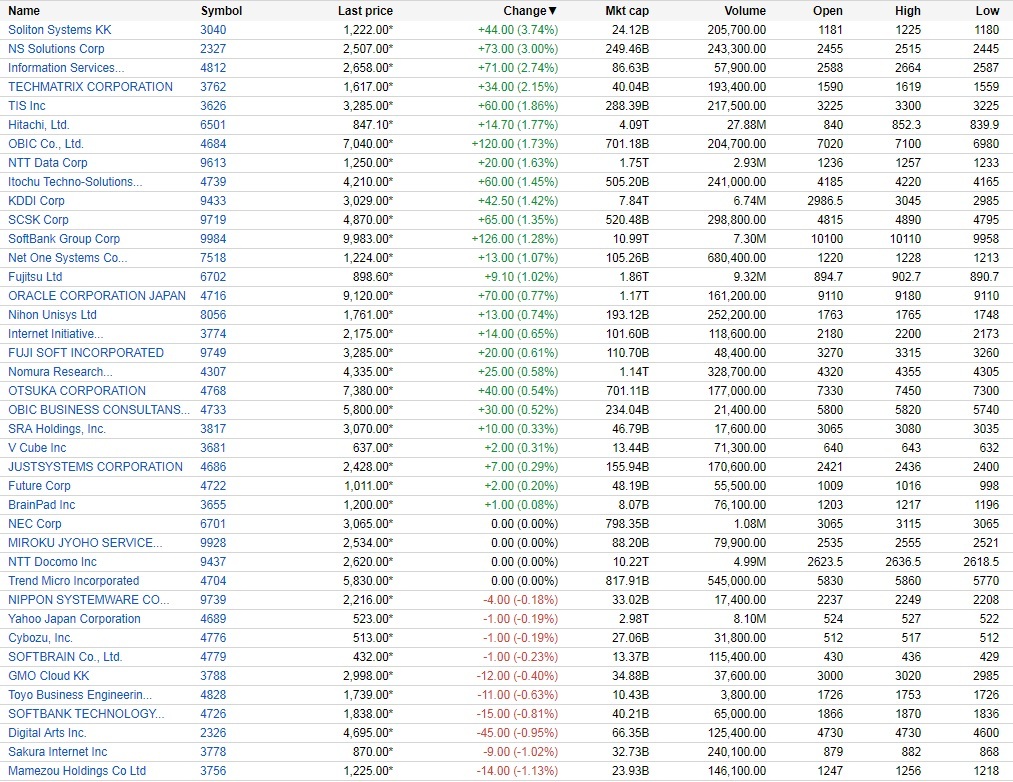Open SoftBank Group Corp link
Viewport: 1013px width, 782px height.
click(64, 239)
